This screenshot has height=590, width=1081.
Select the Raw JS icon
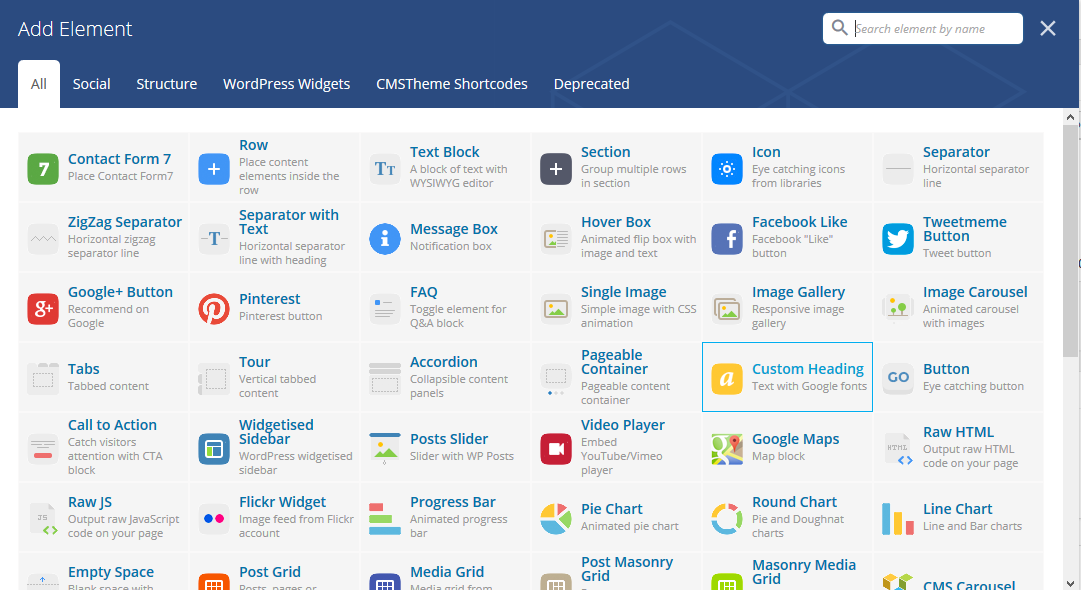(43, 519)
